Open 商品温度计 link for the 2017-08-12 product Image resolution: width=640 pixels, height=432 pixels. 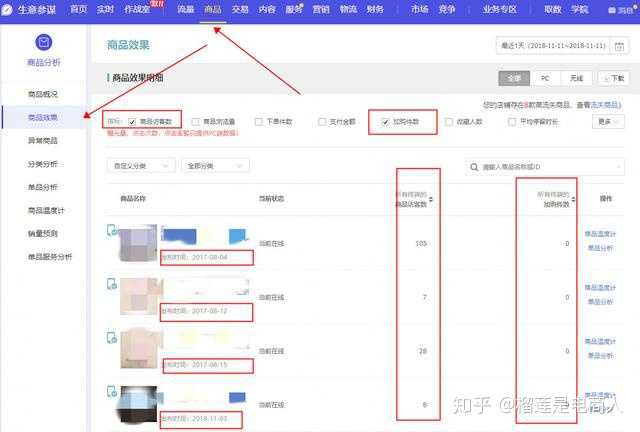coord(600,287)
